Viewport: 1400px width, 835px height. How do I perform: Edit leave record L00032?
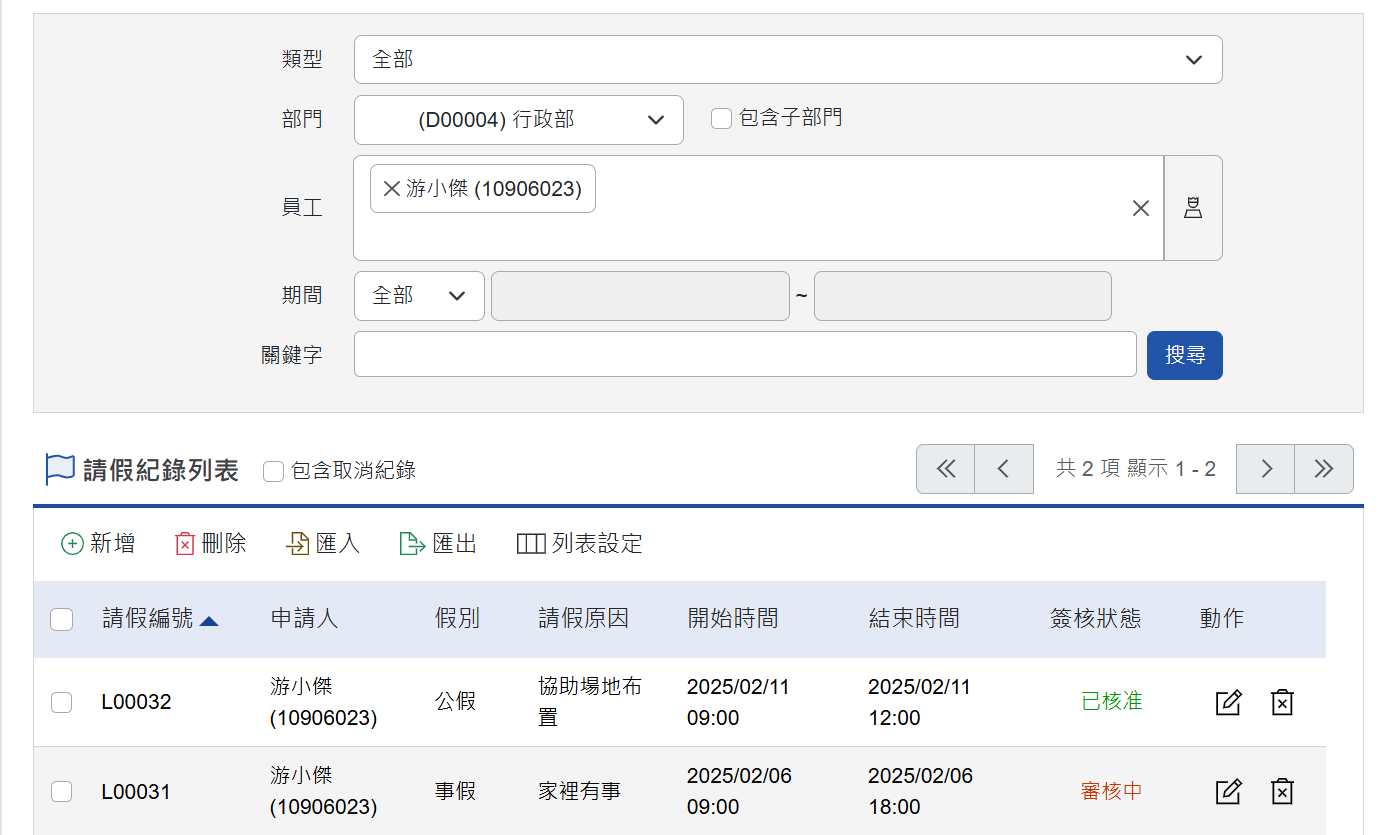[1228, 702]
